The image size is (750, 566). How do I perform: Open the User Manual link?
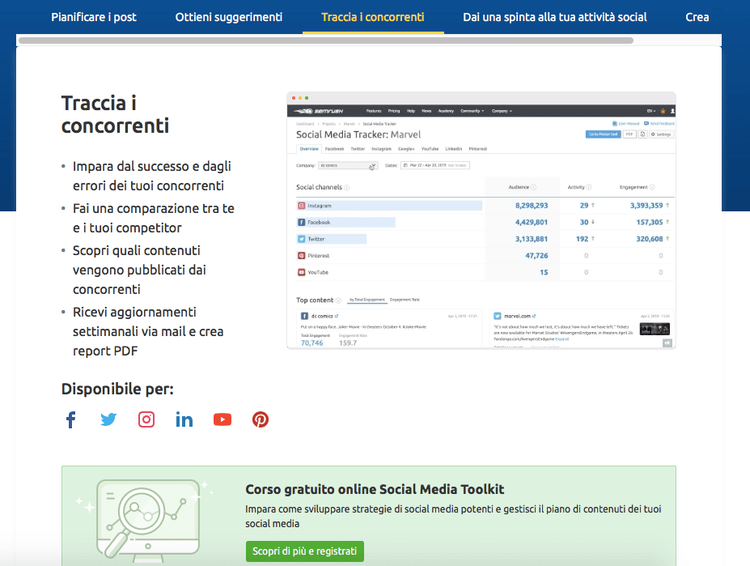(626, 123)
